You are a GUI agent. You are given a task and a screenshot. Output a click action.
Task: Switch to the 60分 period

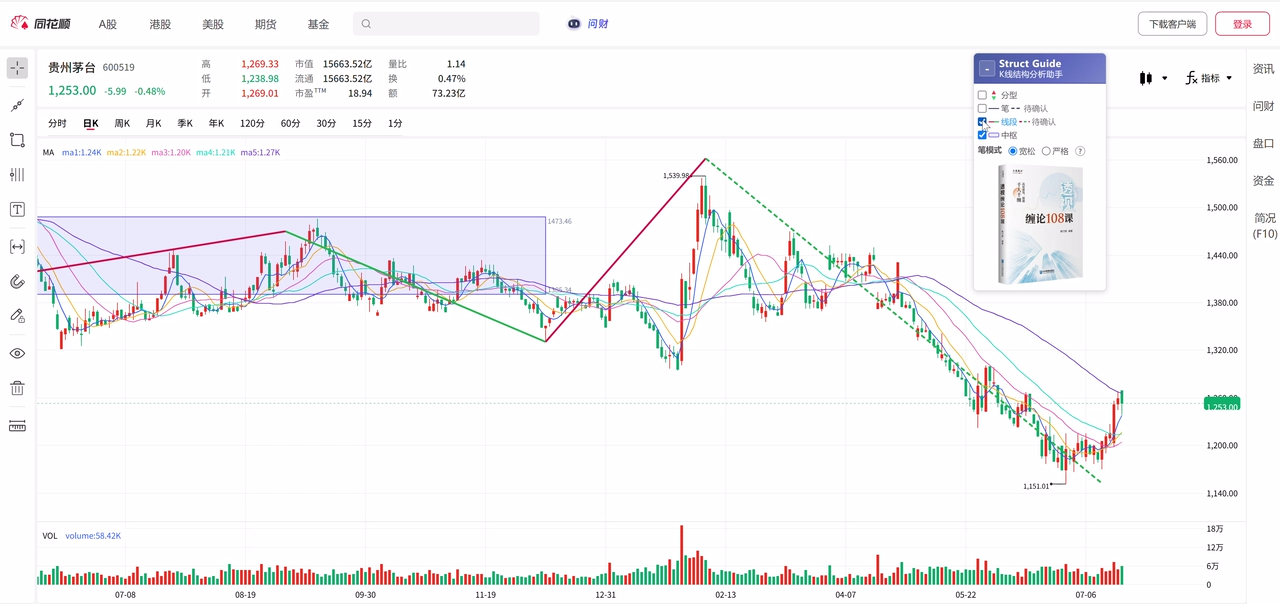[x=290, y=123]
